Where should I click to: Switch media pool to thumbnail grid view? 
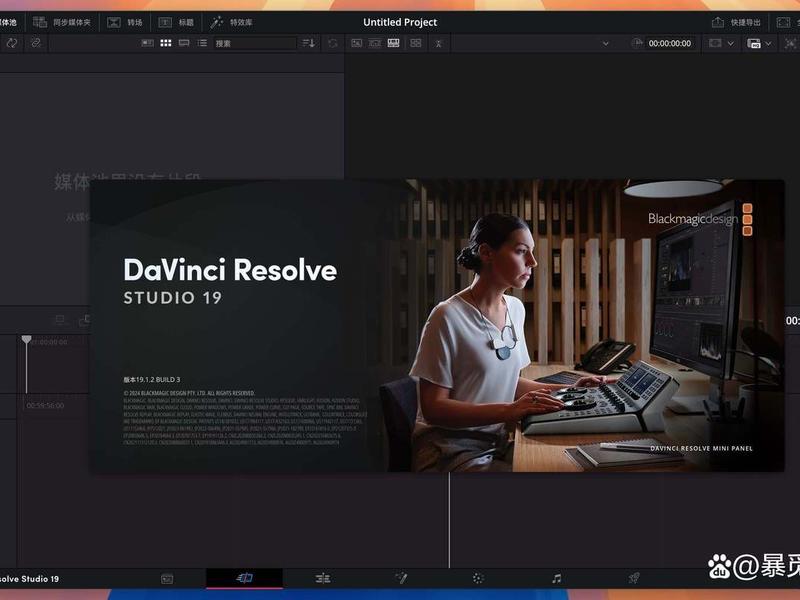click(x=166, y=43)
